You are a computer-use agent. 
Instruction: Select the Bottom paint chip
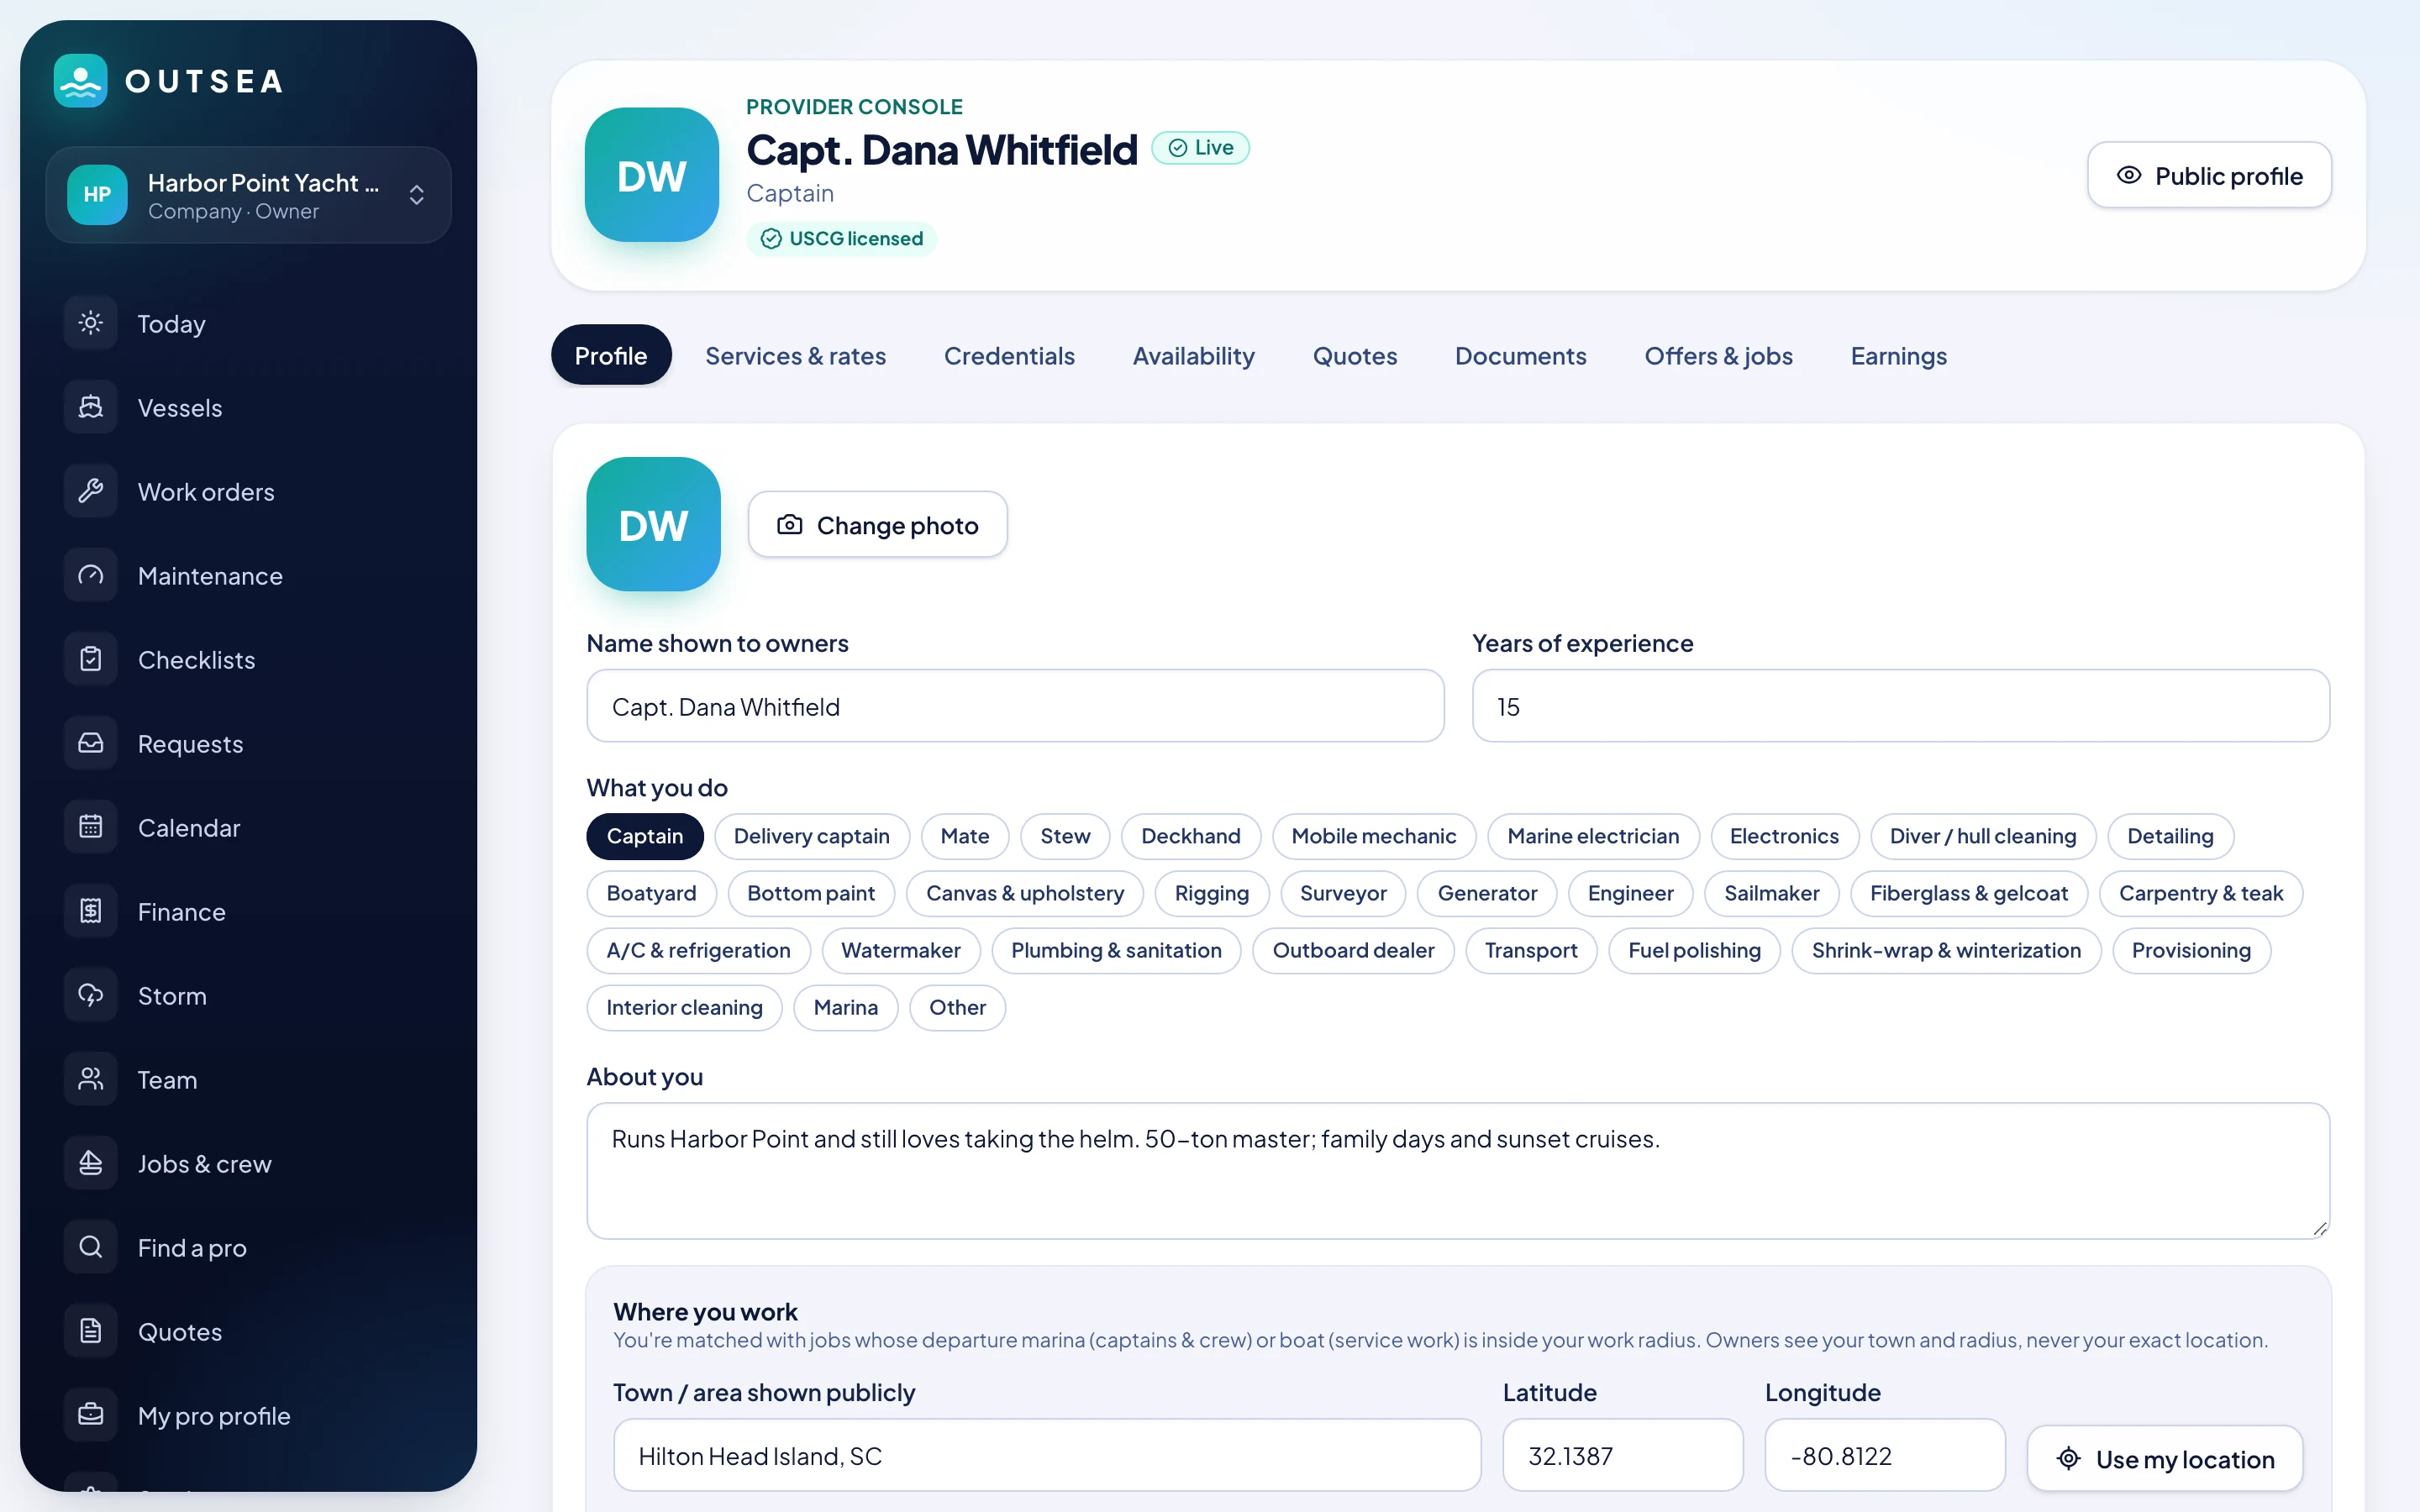pos(811,893)
